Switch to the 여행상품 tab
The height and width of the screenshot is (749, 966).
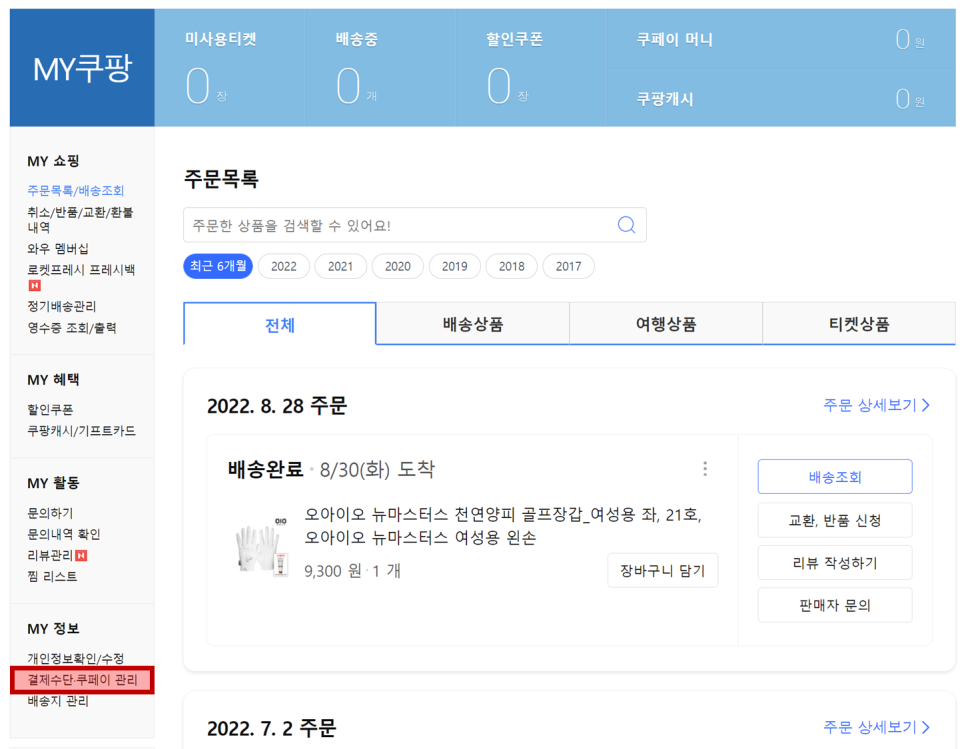point(666,324)
